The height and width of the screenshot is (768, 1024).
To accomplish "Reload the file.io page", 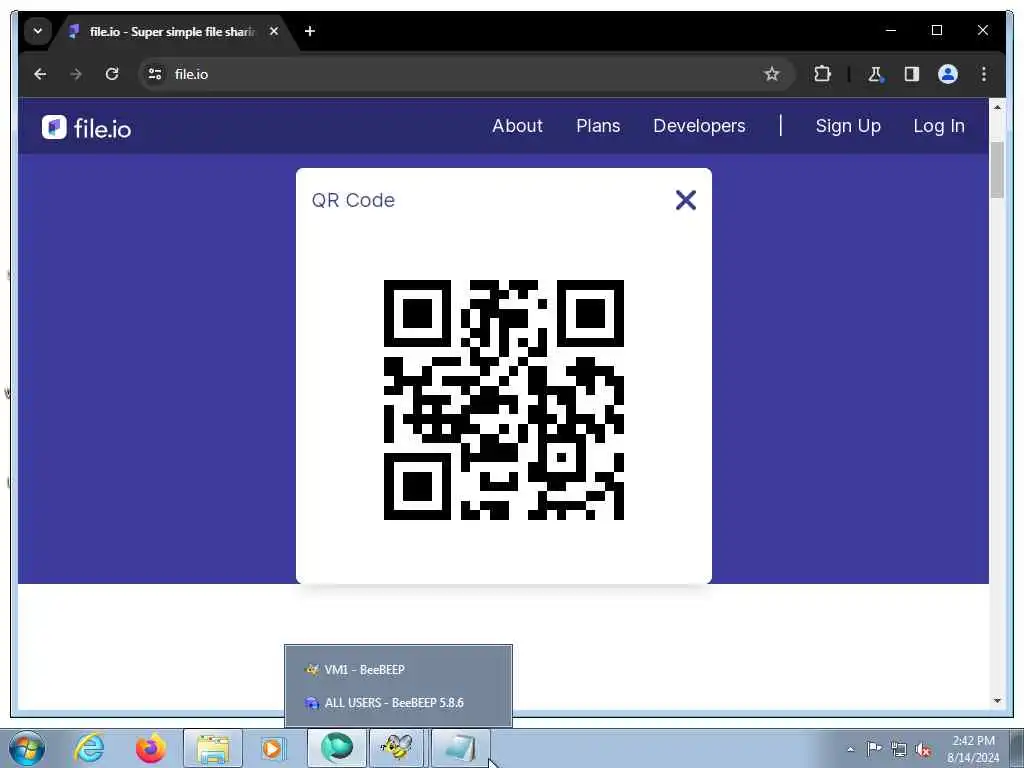I will coord(112,74).
